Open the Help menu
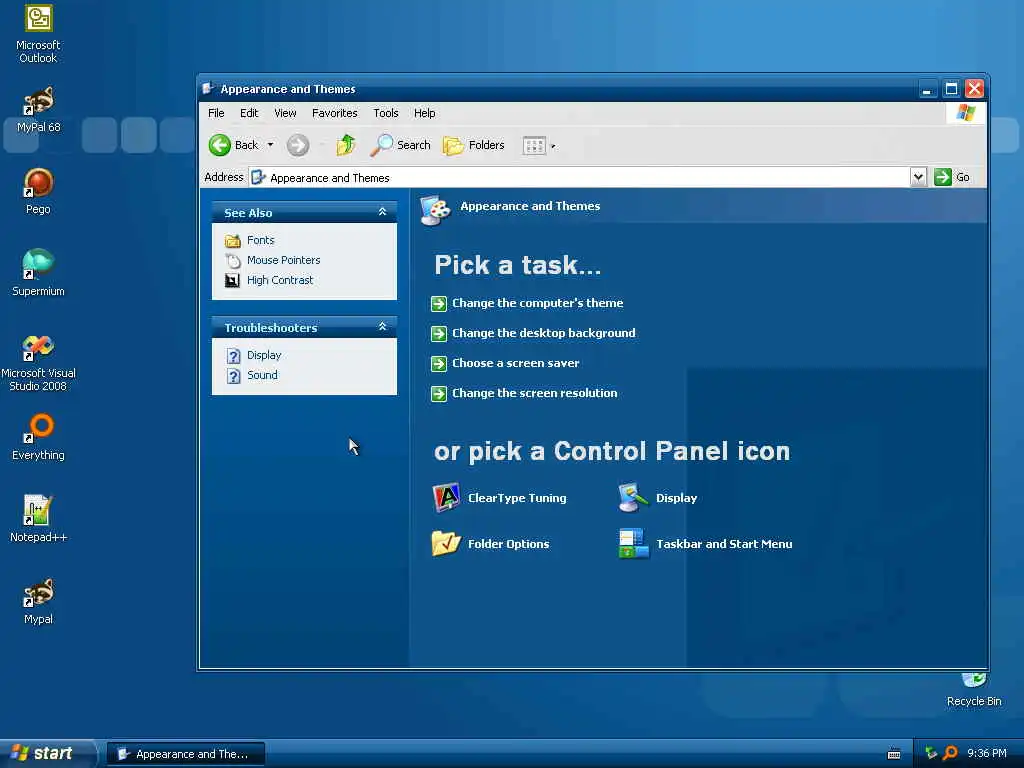This screenshot has height=768, width=1024. point(424,113)
